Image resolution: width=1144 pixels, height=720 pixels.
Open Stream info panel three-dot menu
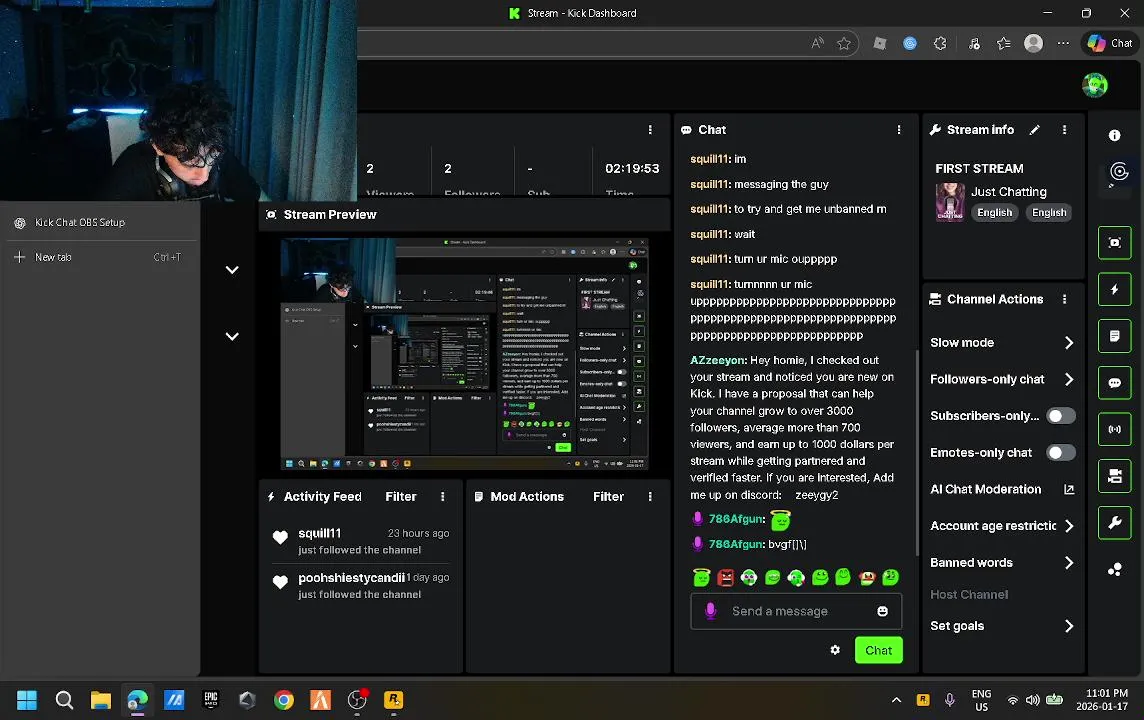1064,130
